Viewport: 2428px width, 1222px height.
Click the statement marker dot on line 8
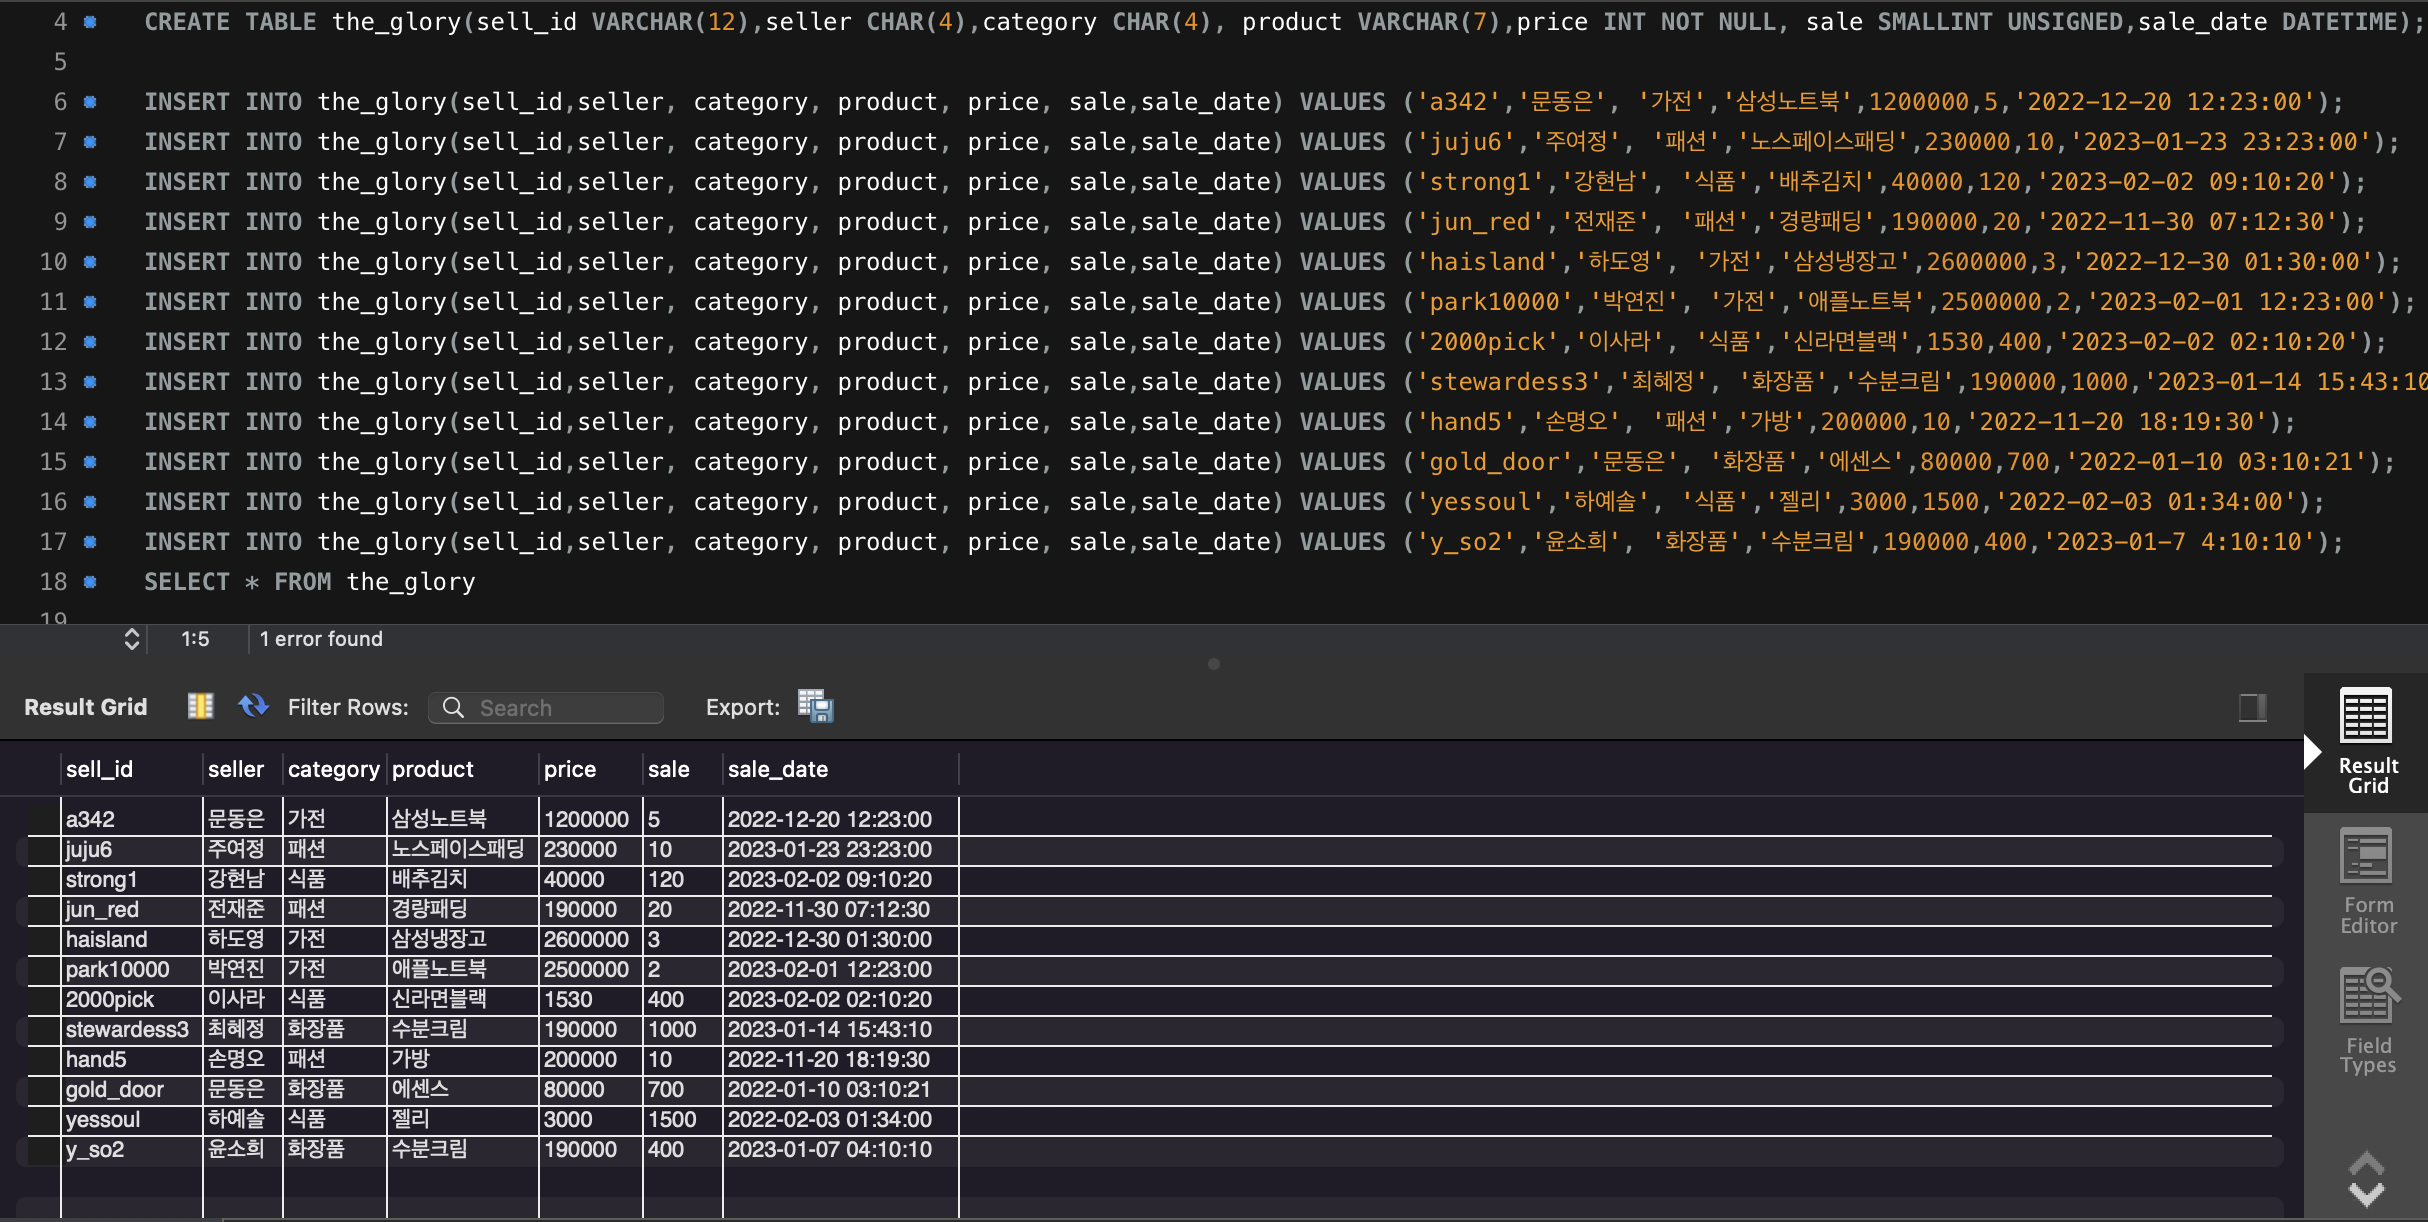[90, 182]
